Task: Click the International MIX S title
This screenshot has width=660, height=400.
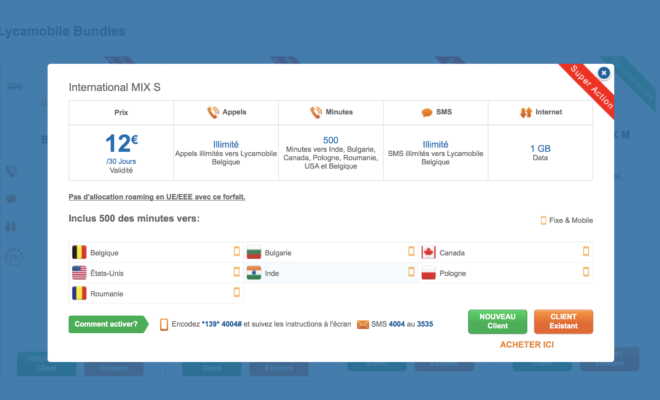Action: (114, 87)
